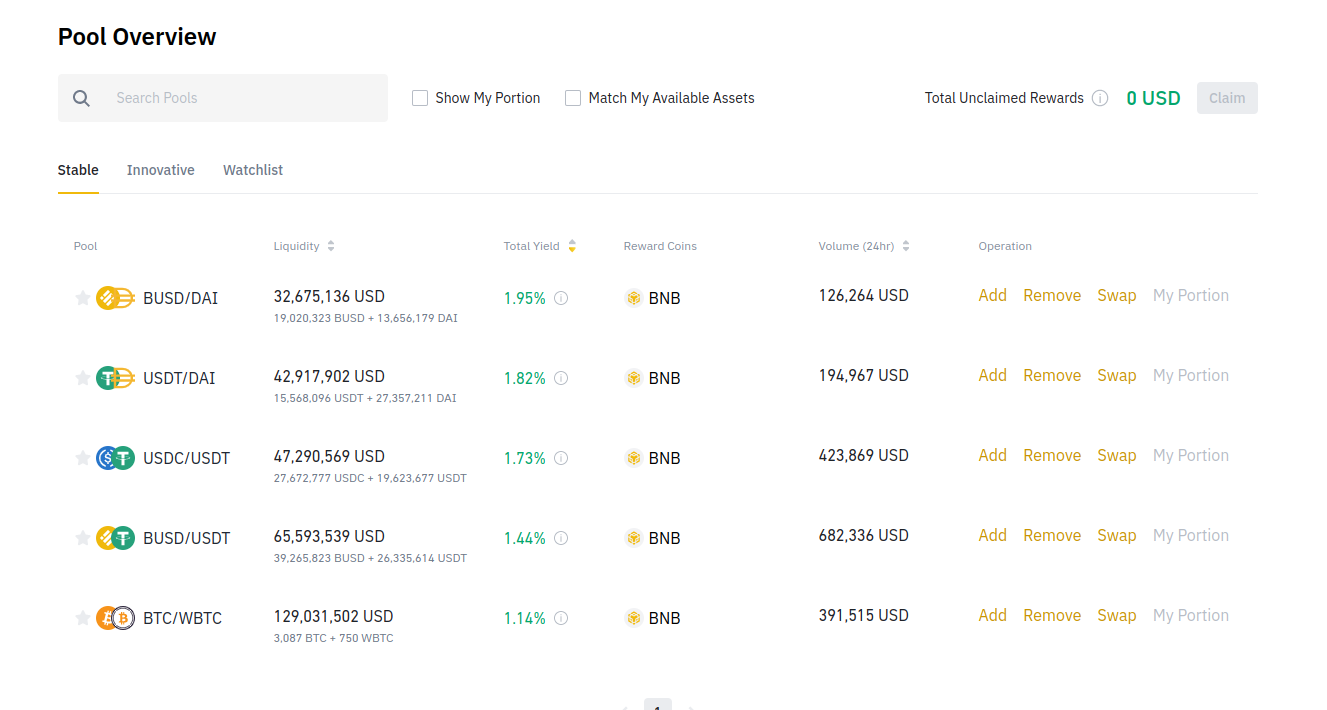Star the BUSD/USDT pool as favorite
This screenshot has width=1327, height=710.
[x=83, y=538]
